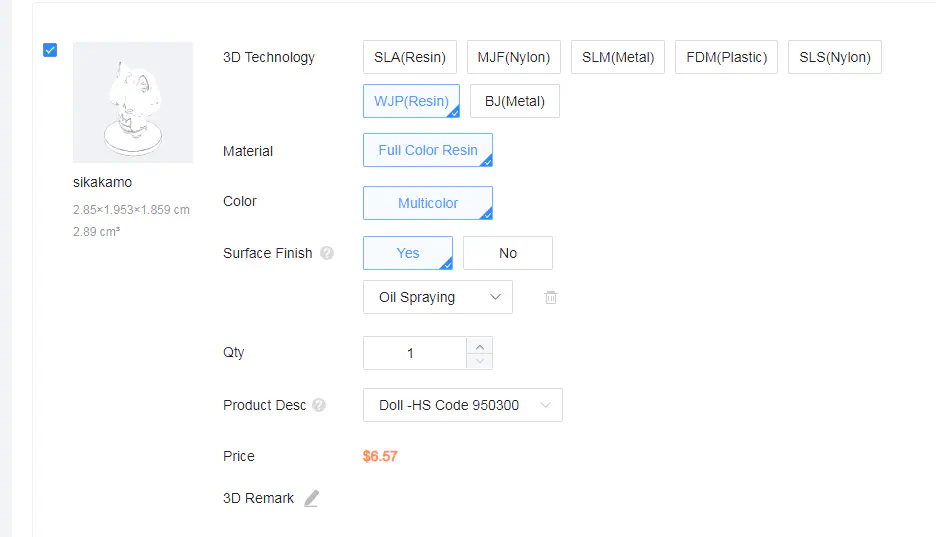This screenshot has width=936, height=537.
Task: Choose MJF(Nylon) technology option
Action: pos(514,57)
